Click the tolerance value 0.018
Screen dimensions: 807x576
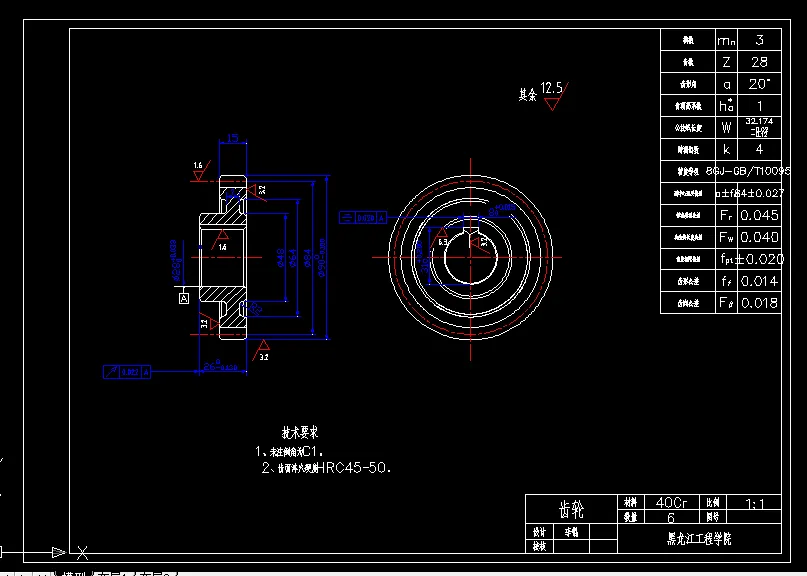point(760,303)
